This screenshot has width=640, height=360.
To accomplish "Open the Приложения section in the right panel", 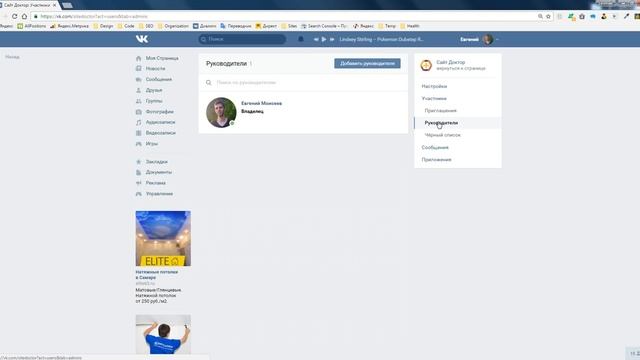I will coord(436,160).
